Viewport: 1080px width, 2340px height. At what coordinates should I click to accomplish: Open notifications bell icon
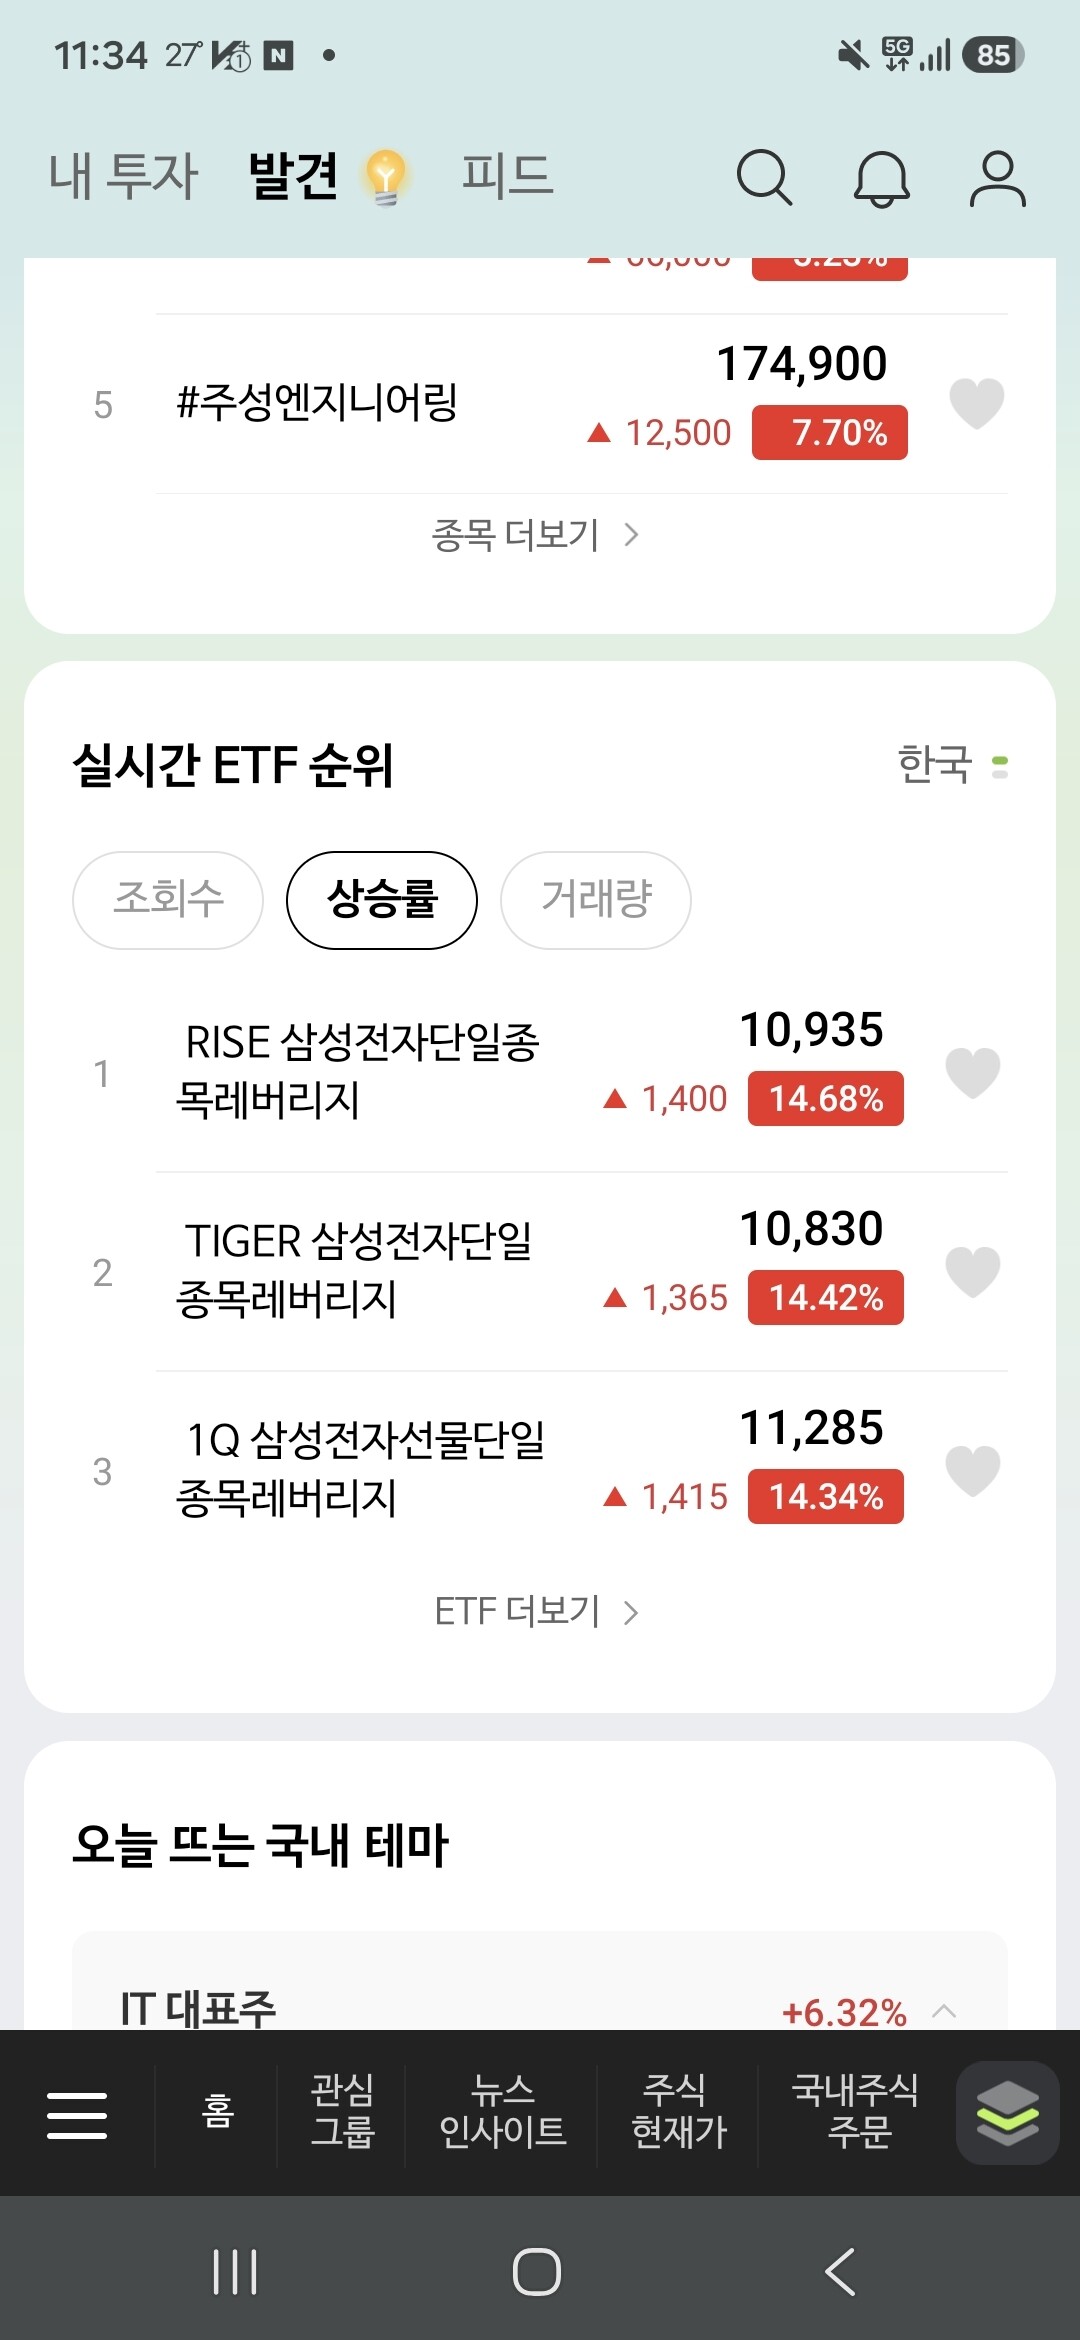tap(881, 179)
